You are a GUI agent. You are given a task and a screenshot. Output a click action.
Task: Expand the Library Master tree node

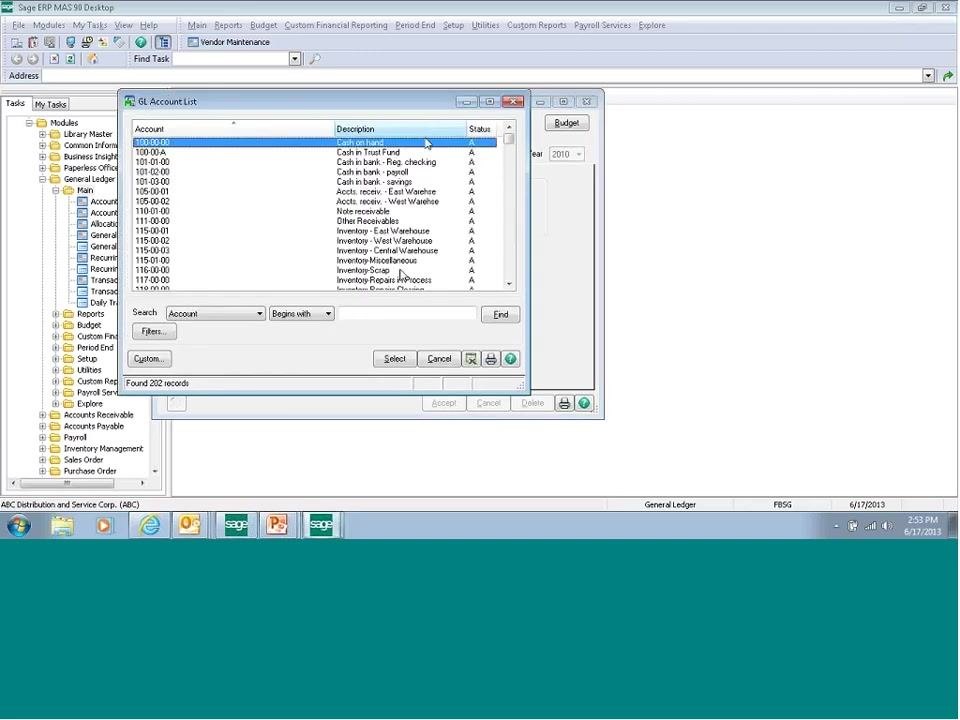(42, 135)
